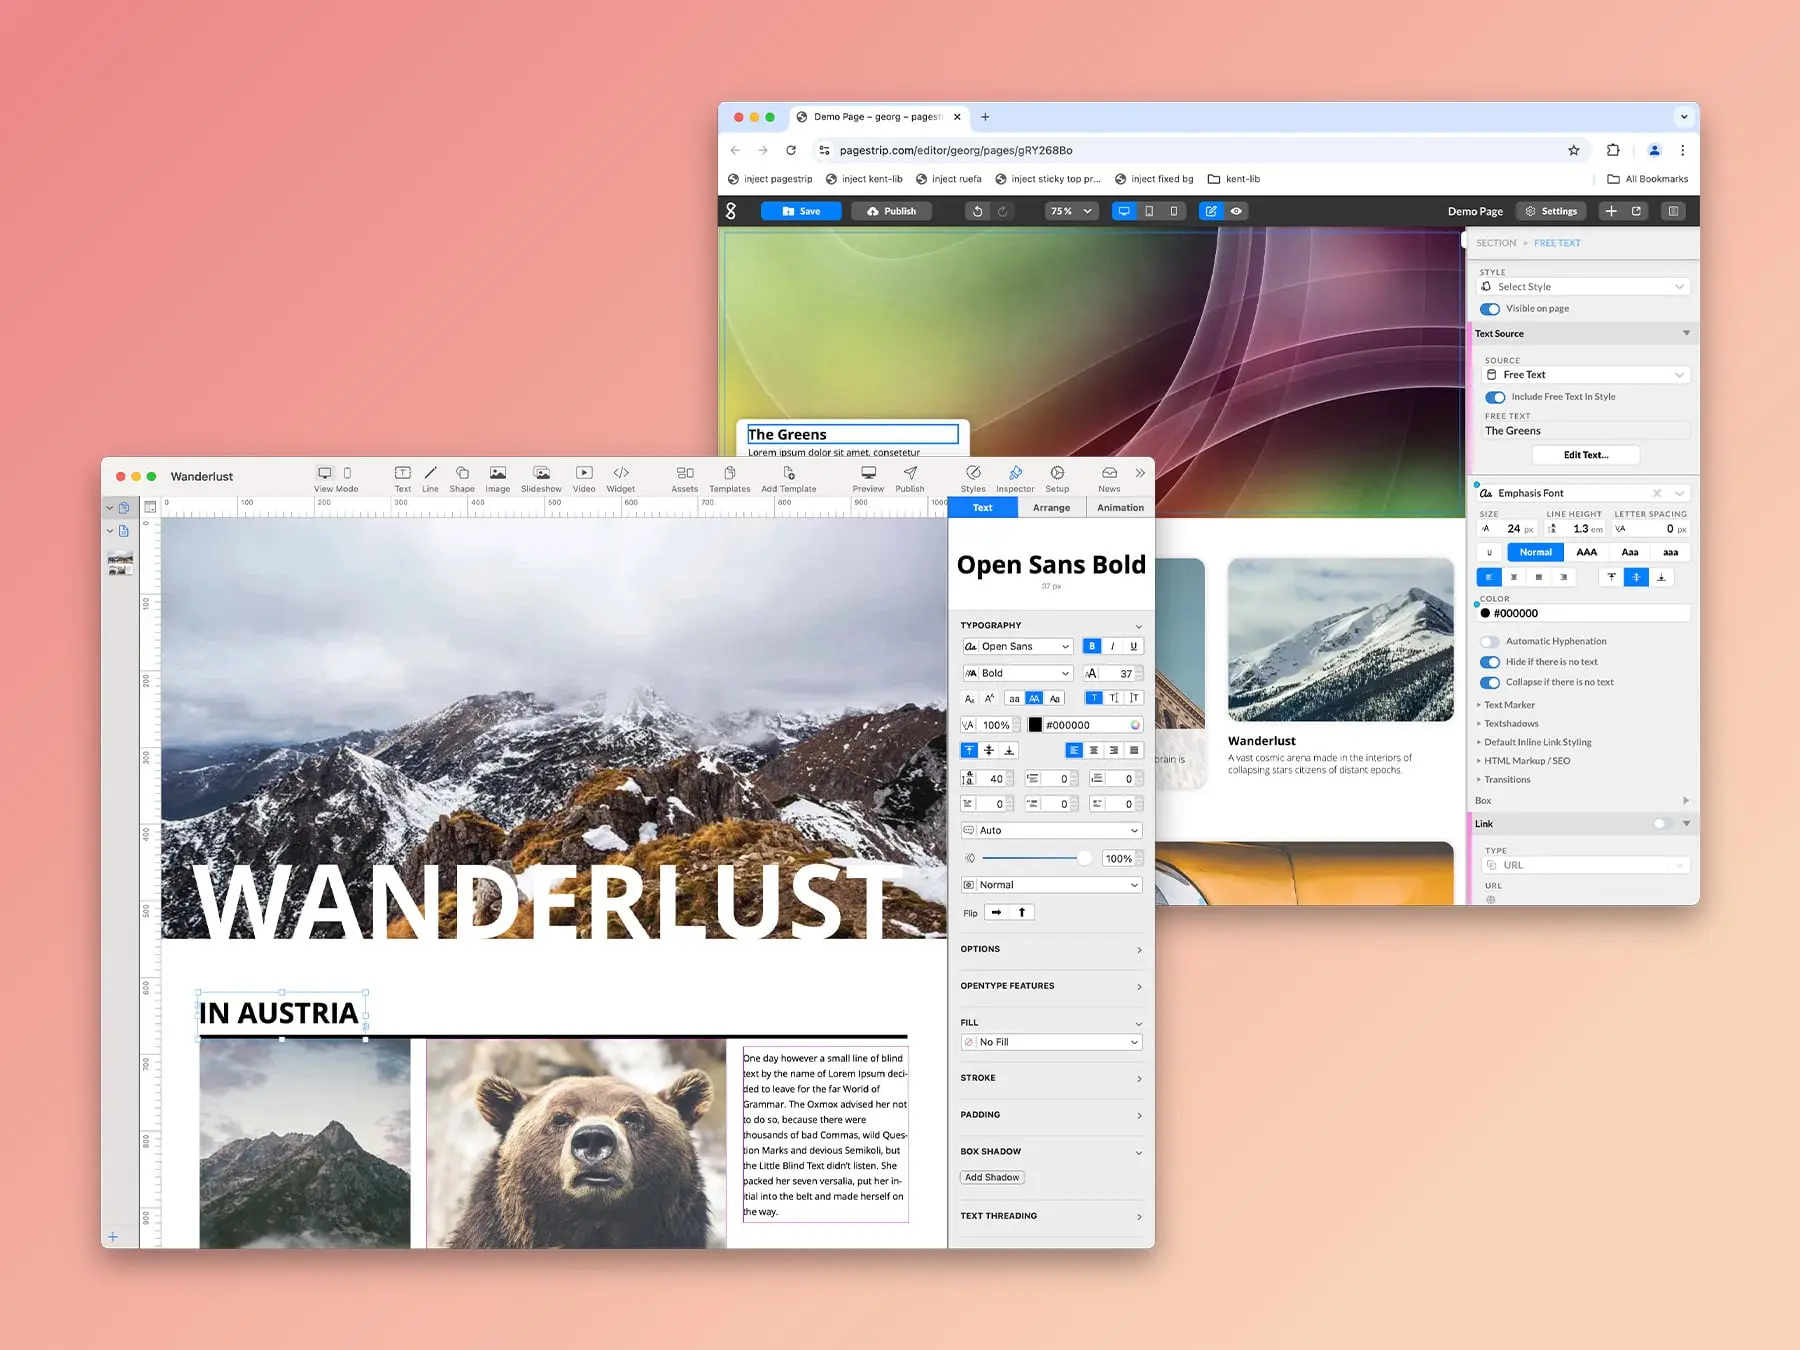
Task: Click the Slideshow tool icon
Action: tap(541, 474)
